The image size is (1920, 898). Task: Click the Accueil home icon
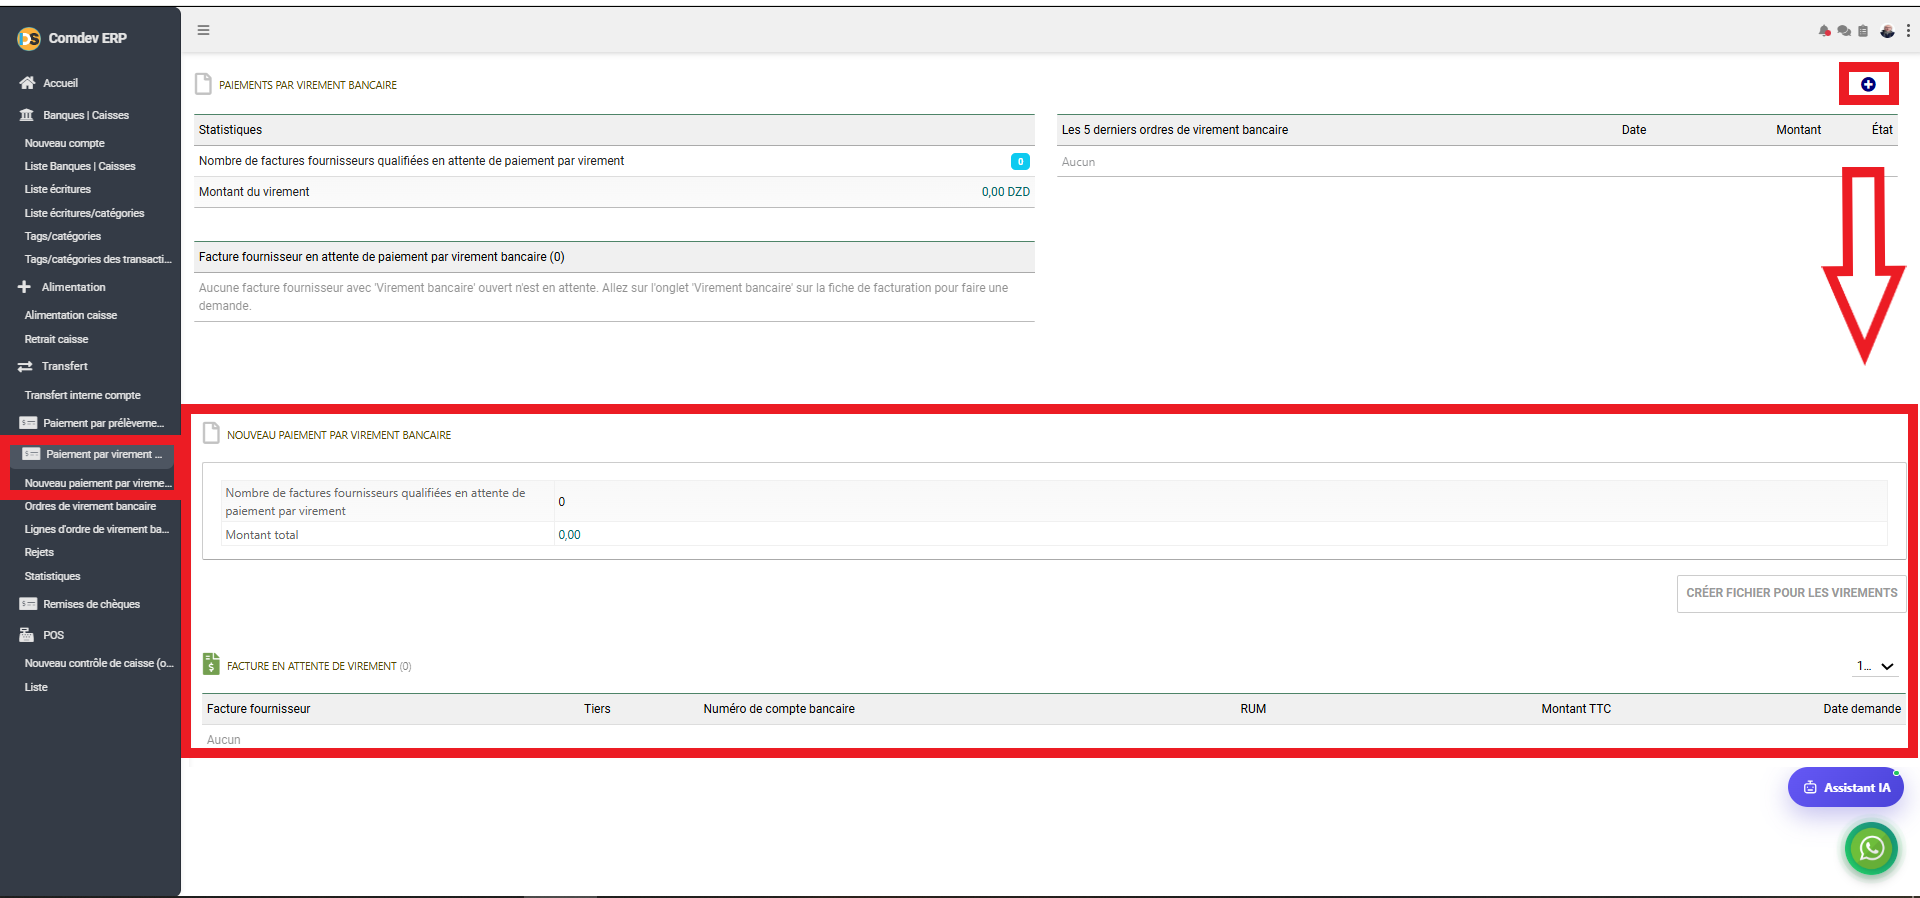27,83
